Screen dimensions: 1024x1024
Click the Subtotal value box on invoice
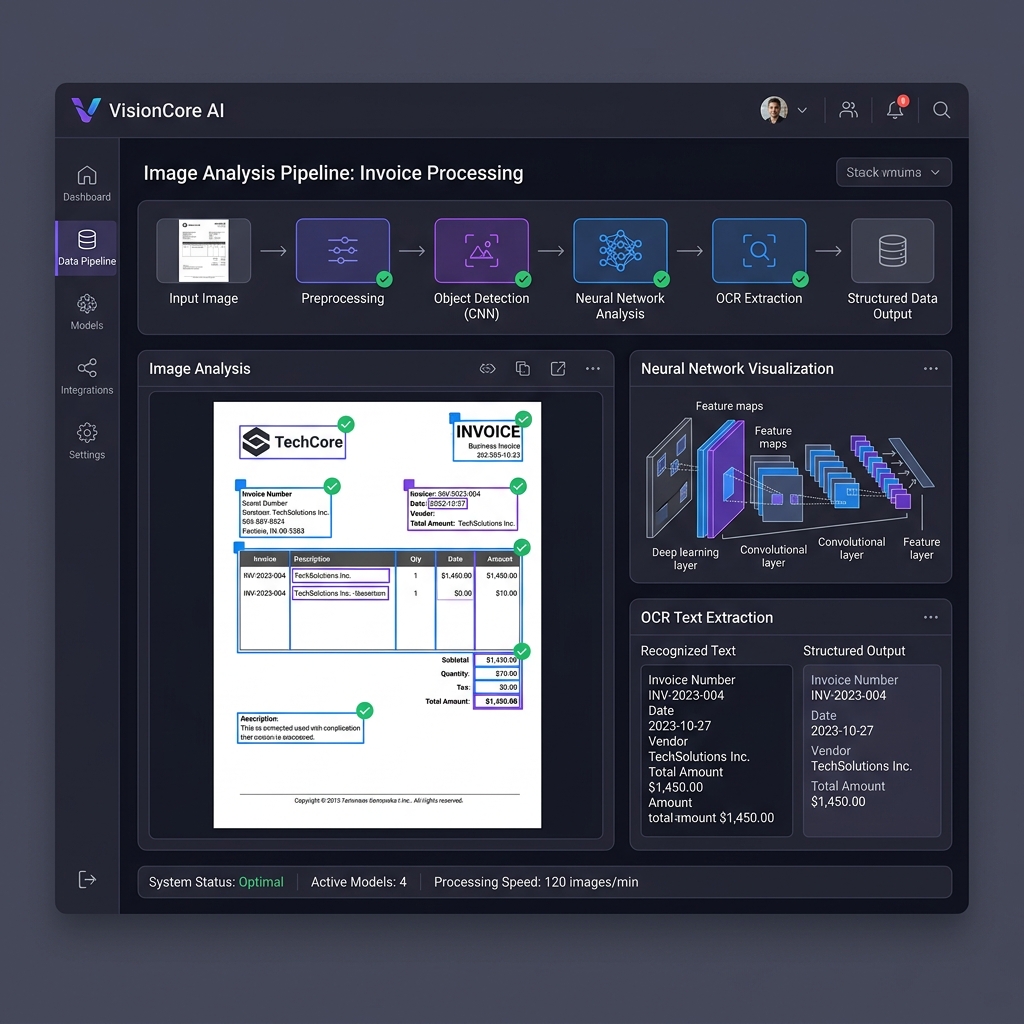coord(497,660)
